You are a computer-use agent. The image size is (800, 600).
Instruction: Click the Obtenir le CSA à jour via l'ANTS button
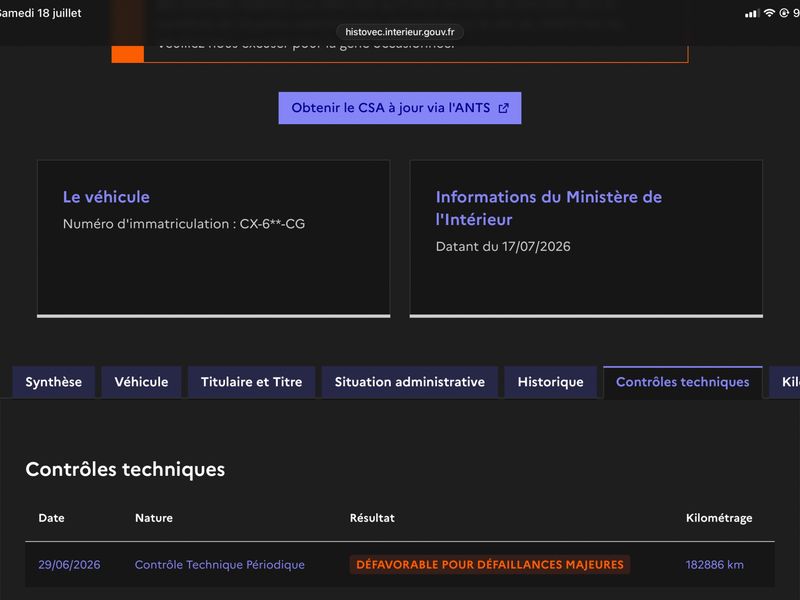(x=399, y=108)
